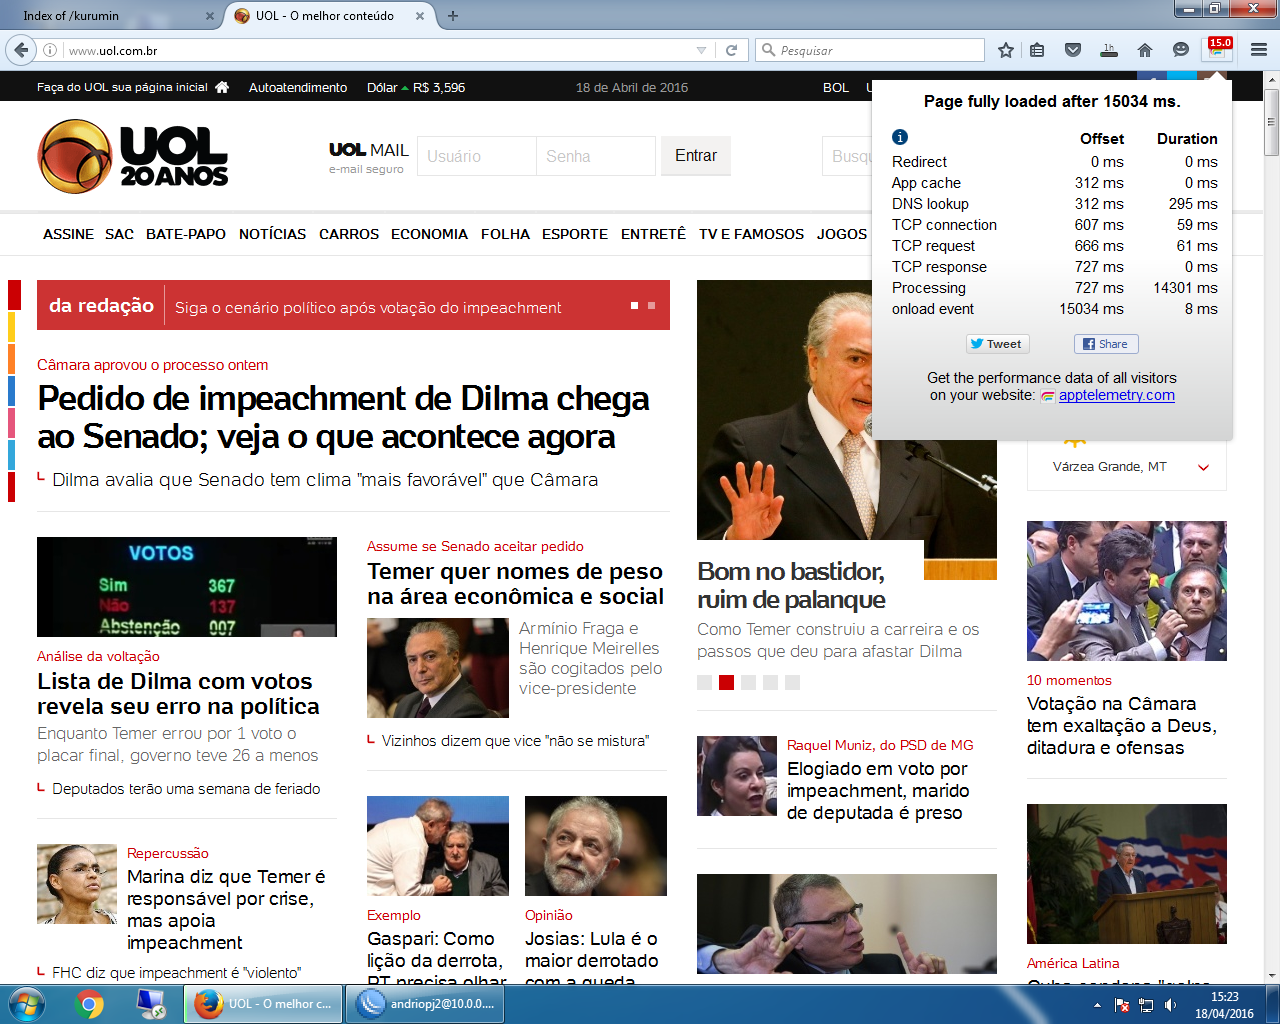Image resolution: width=1280 pixels, height=1024 pixels.
Task: Click the network icon in system tray
Action: pos(1147,1005)
